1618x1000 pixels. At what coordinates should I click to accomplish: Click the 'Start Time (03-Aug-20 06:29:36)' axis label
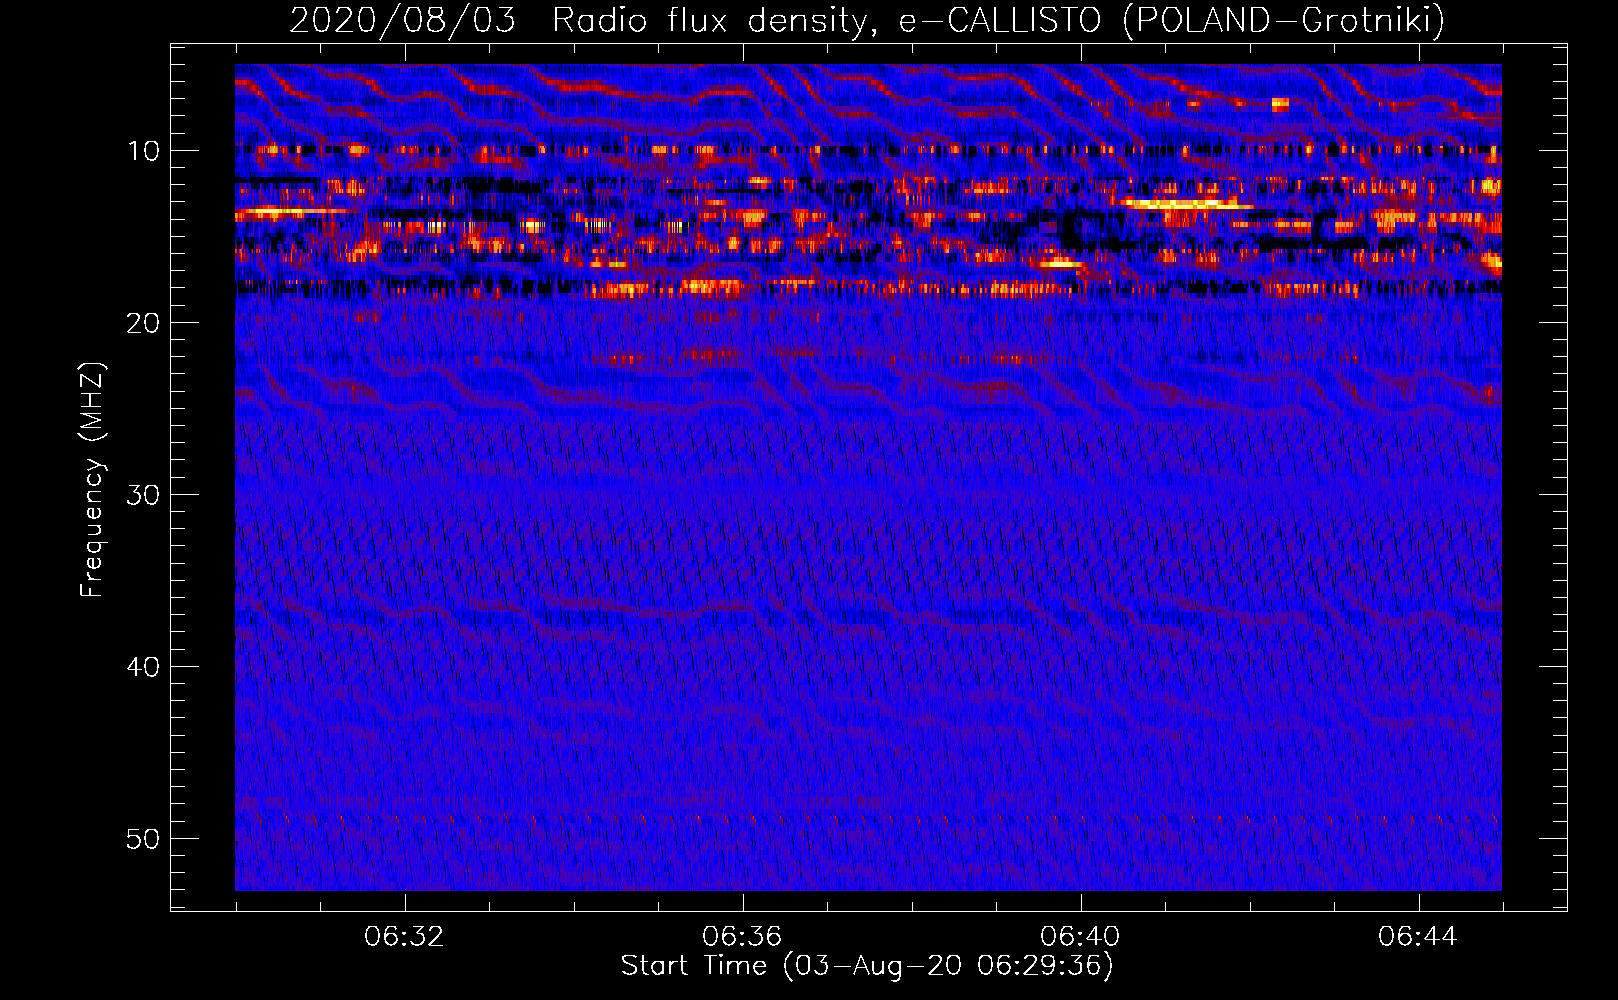click(x=867, y=966)
